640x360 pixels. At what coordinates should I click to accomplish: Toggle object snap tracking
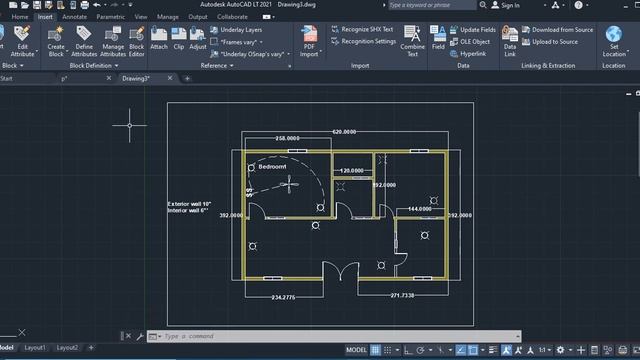(x=461, y=350)
